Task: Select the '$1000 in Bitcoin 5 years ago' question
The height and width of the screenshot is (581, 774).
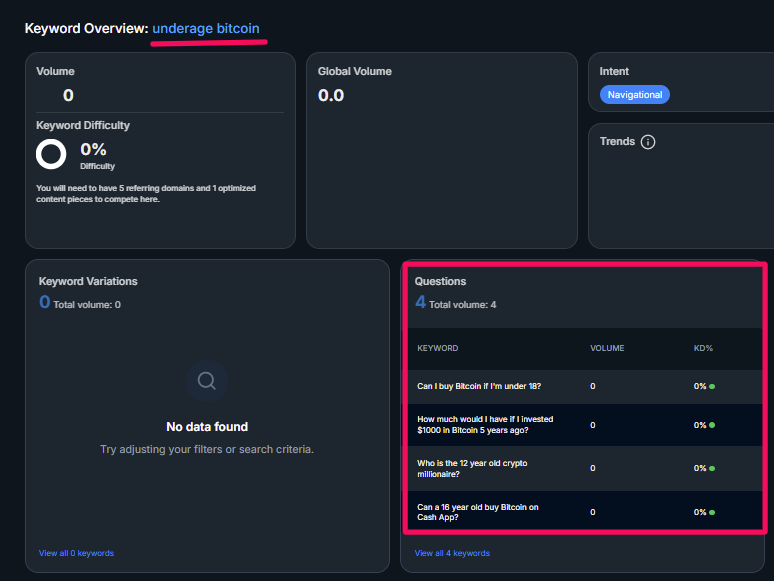Action: 485,425
